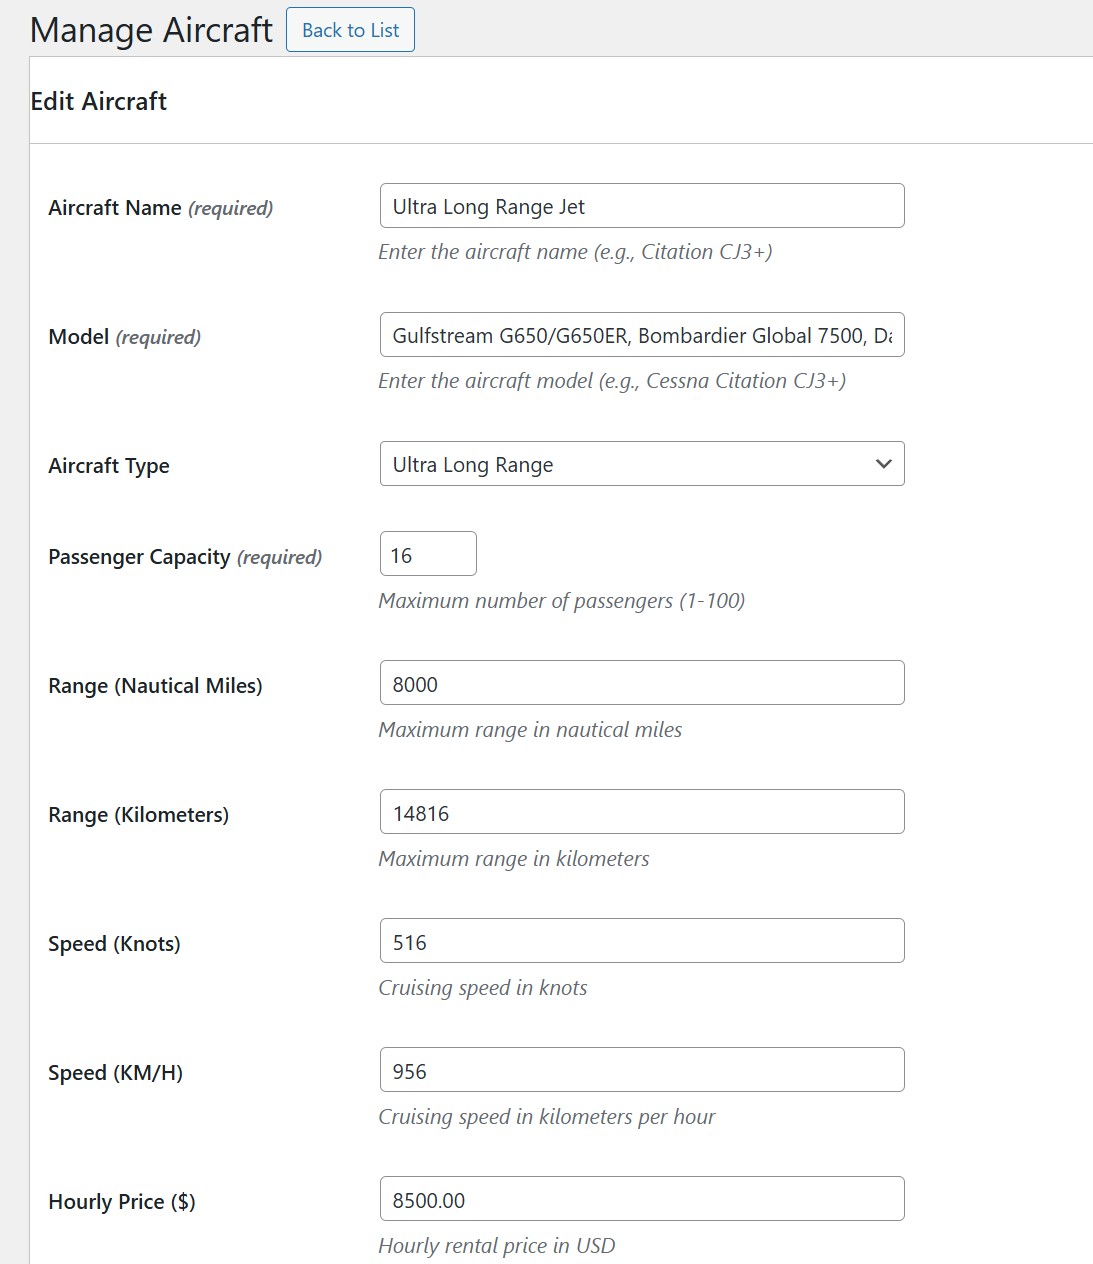Click the Hourly Price ($) label

click(x=122, y=1202)
